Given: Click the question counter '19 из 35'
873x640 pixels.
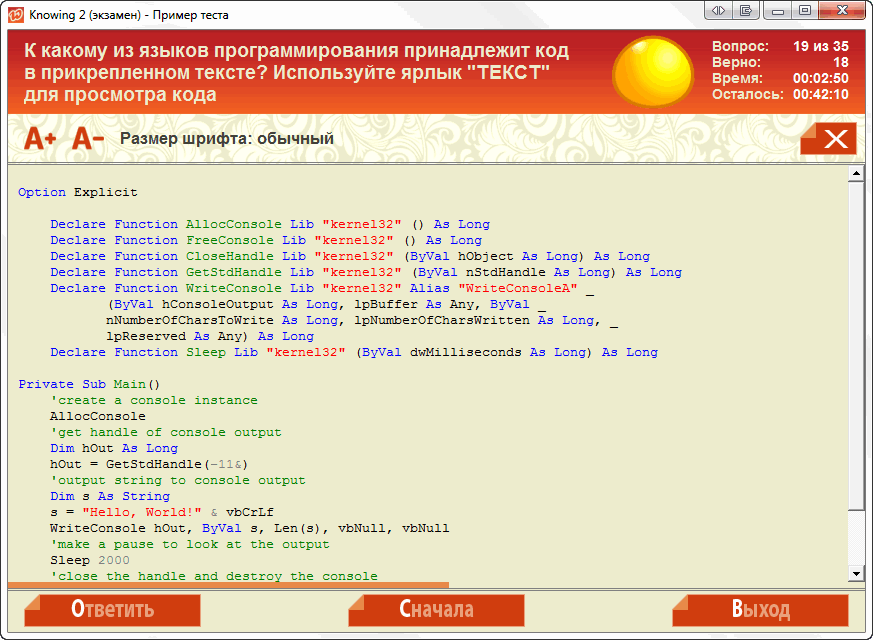Looking at the screenshot, I should pos(821,46).
